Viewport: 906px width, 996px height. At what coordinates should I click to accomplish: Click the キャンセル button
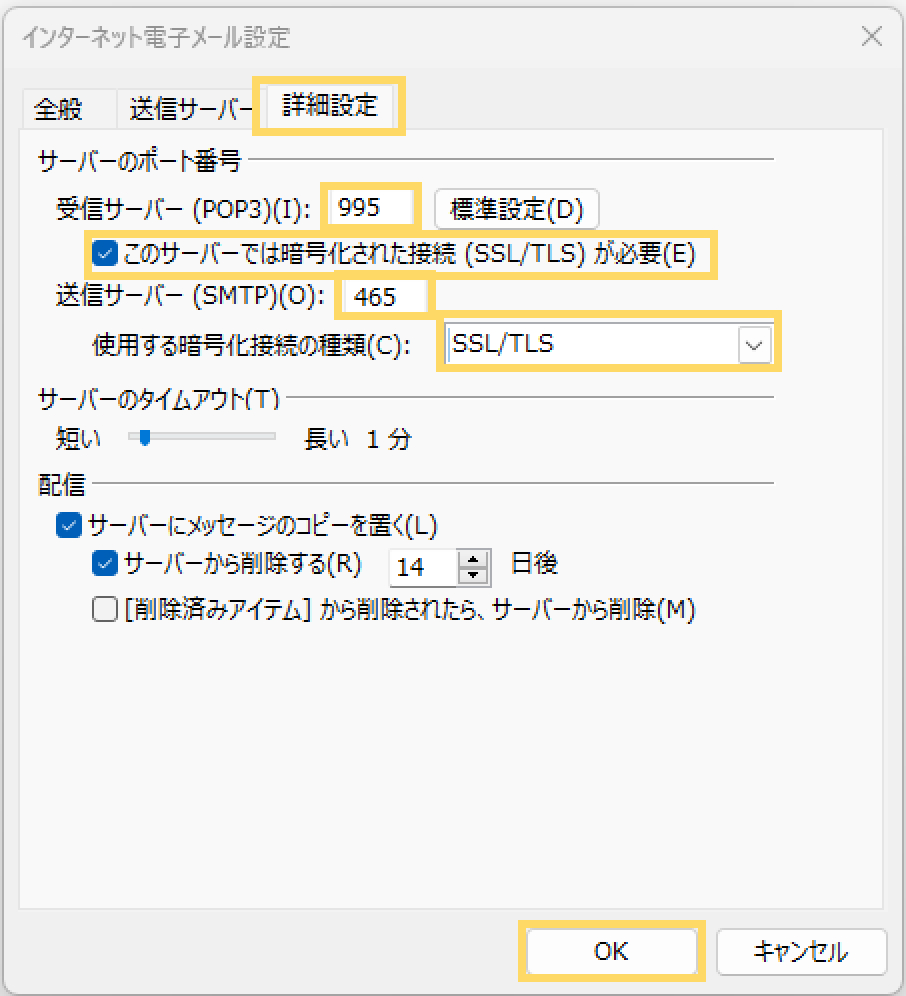tap(800, 951)
